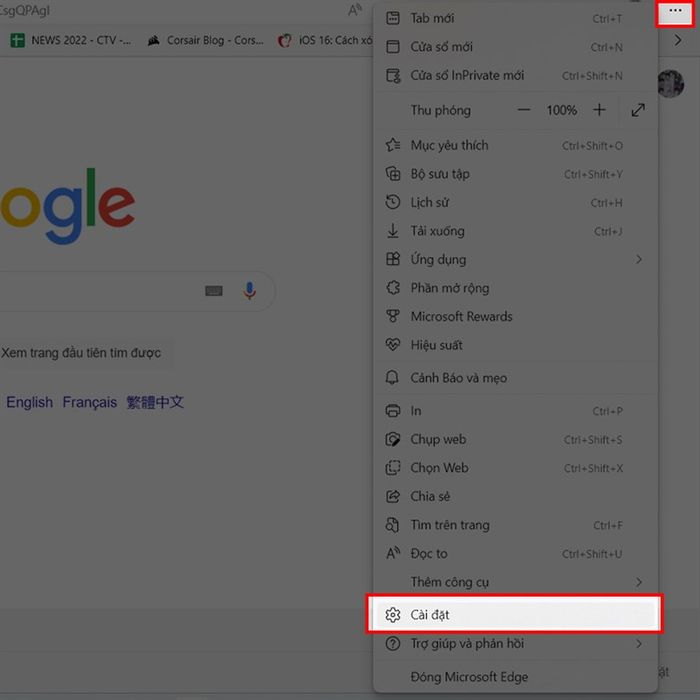This screenshot has height=700, width=700.
Task: Open the 繁體中文 language link
Action: [155, 402]
